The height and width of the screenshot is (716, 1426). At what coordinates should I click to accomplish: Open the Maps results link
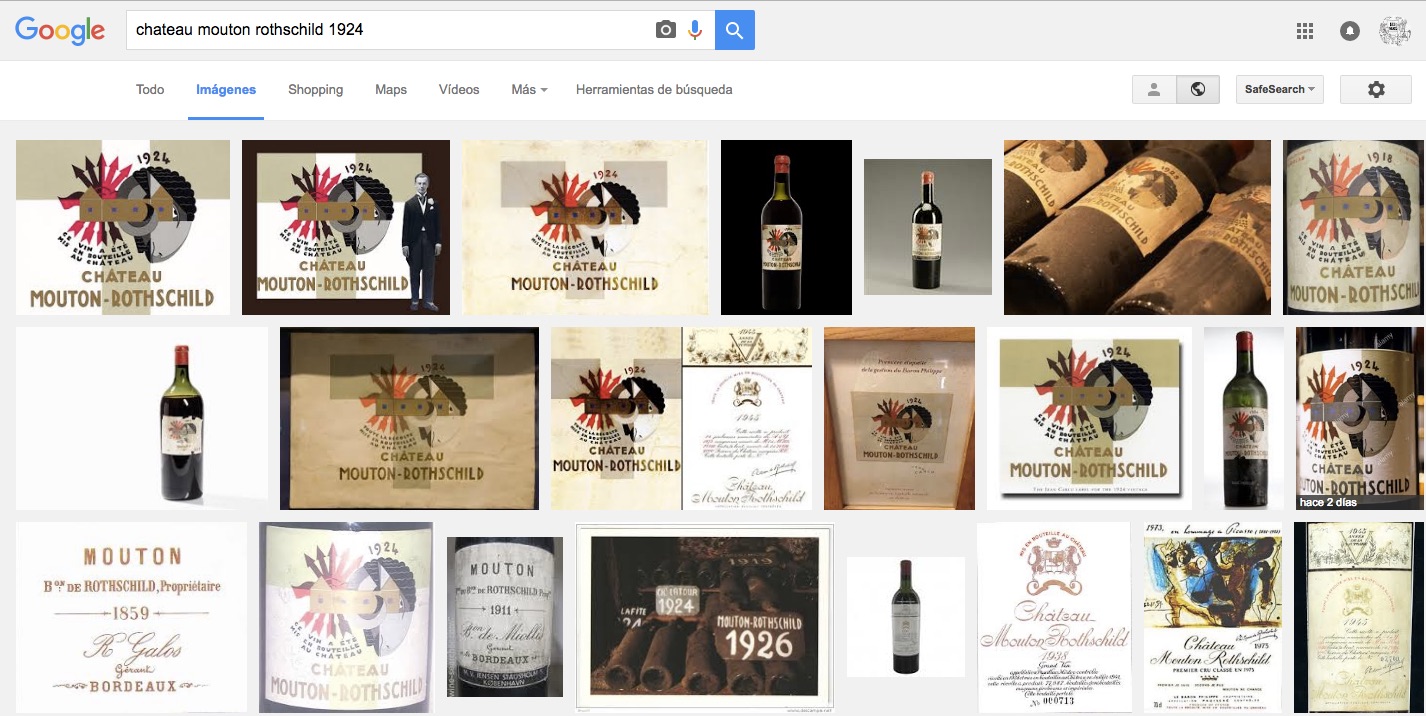point(391,89)
